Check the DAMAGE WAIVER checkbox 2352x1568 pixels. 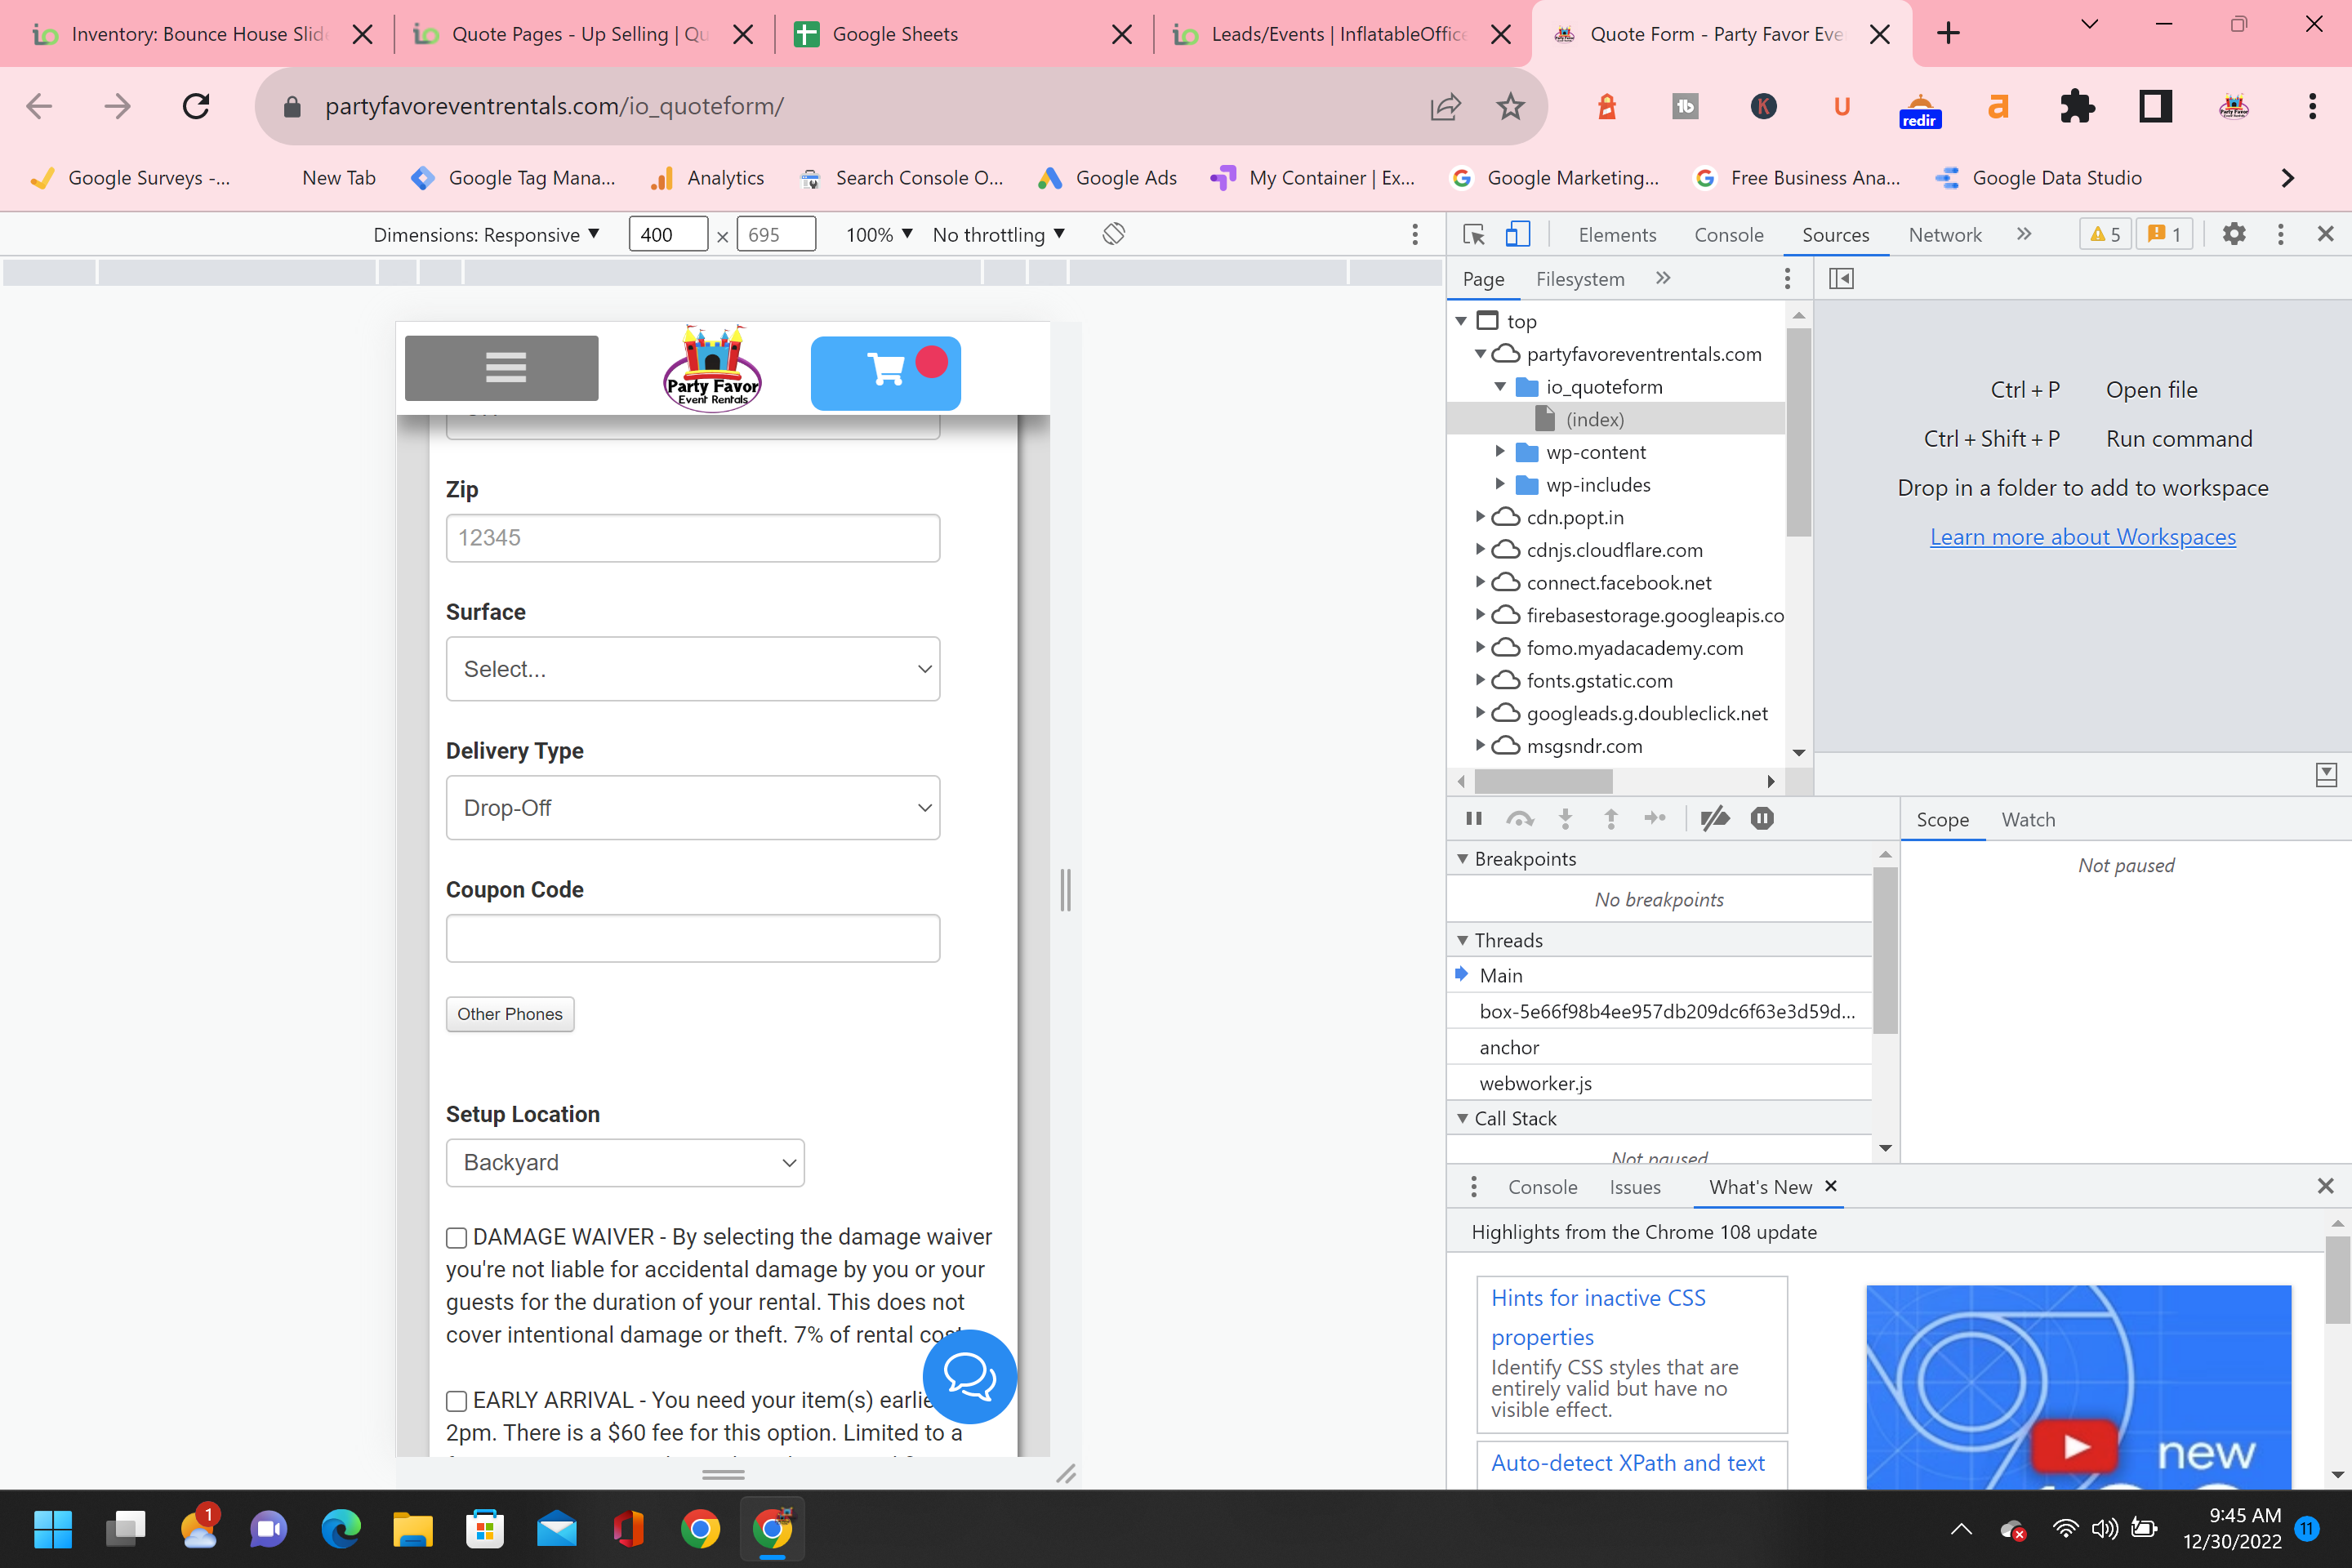coord(457,1238)
